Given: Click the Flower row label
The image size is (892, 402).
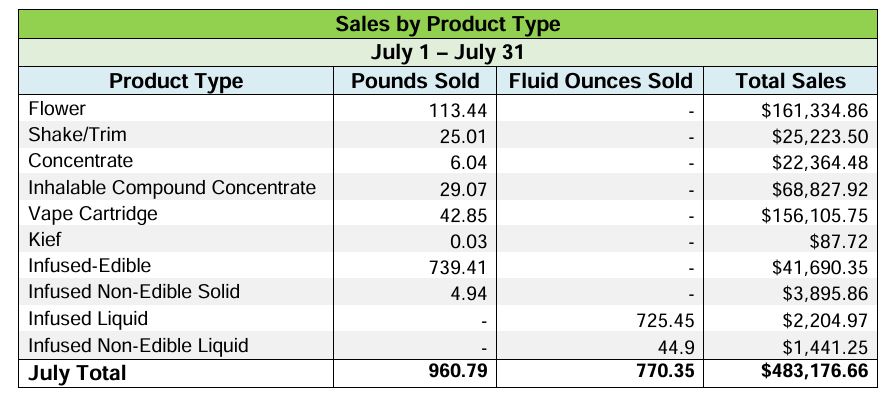Looking at the screenshot, I should tap(57, 108).
